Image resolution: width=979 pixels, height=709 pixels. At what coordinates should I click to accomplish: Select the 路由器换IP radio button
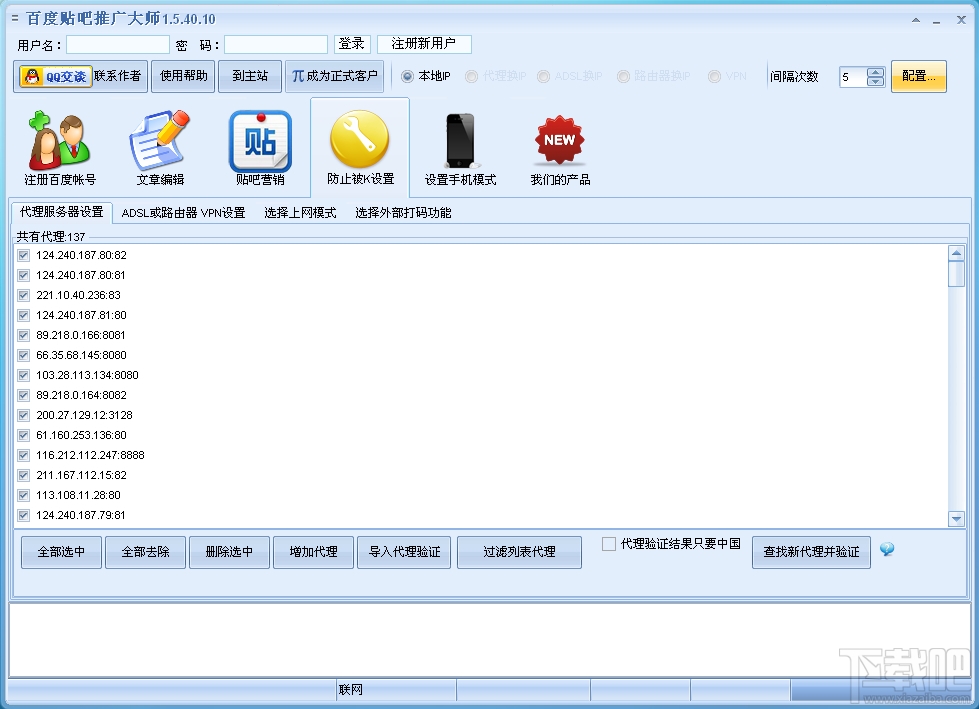click(623, 76)
